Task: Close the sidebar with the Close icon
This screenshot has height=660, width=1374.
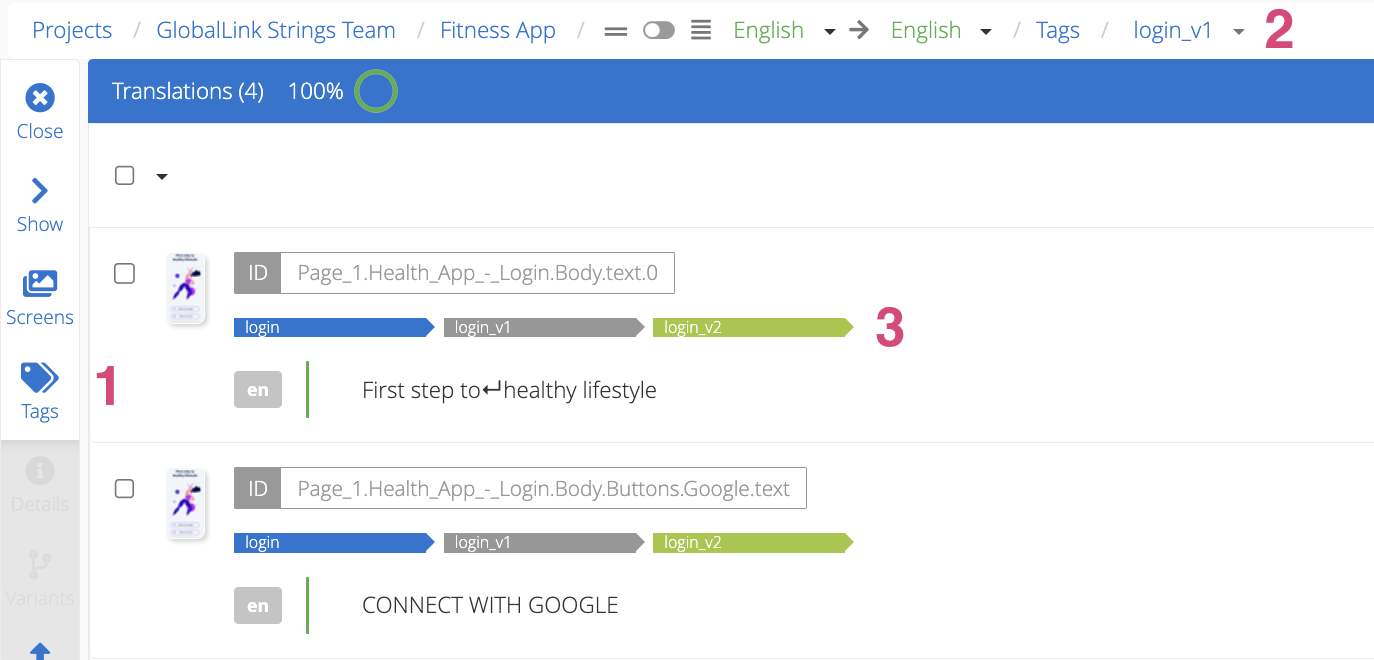Action: tap(40, 98)
